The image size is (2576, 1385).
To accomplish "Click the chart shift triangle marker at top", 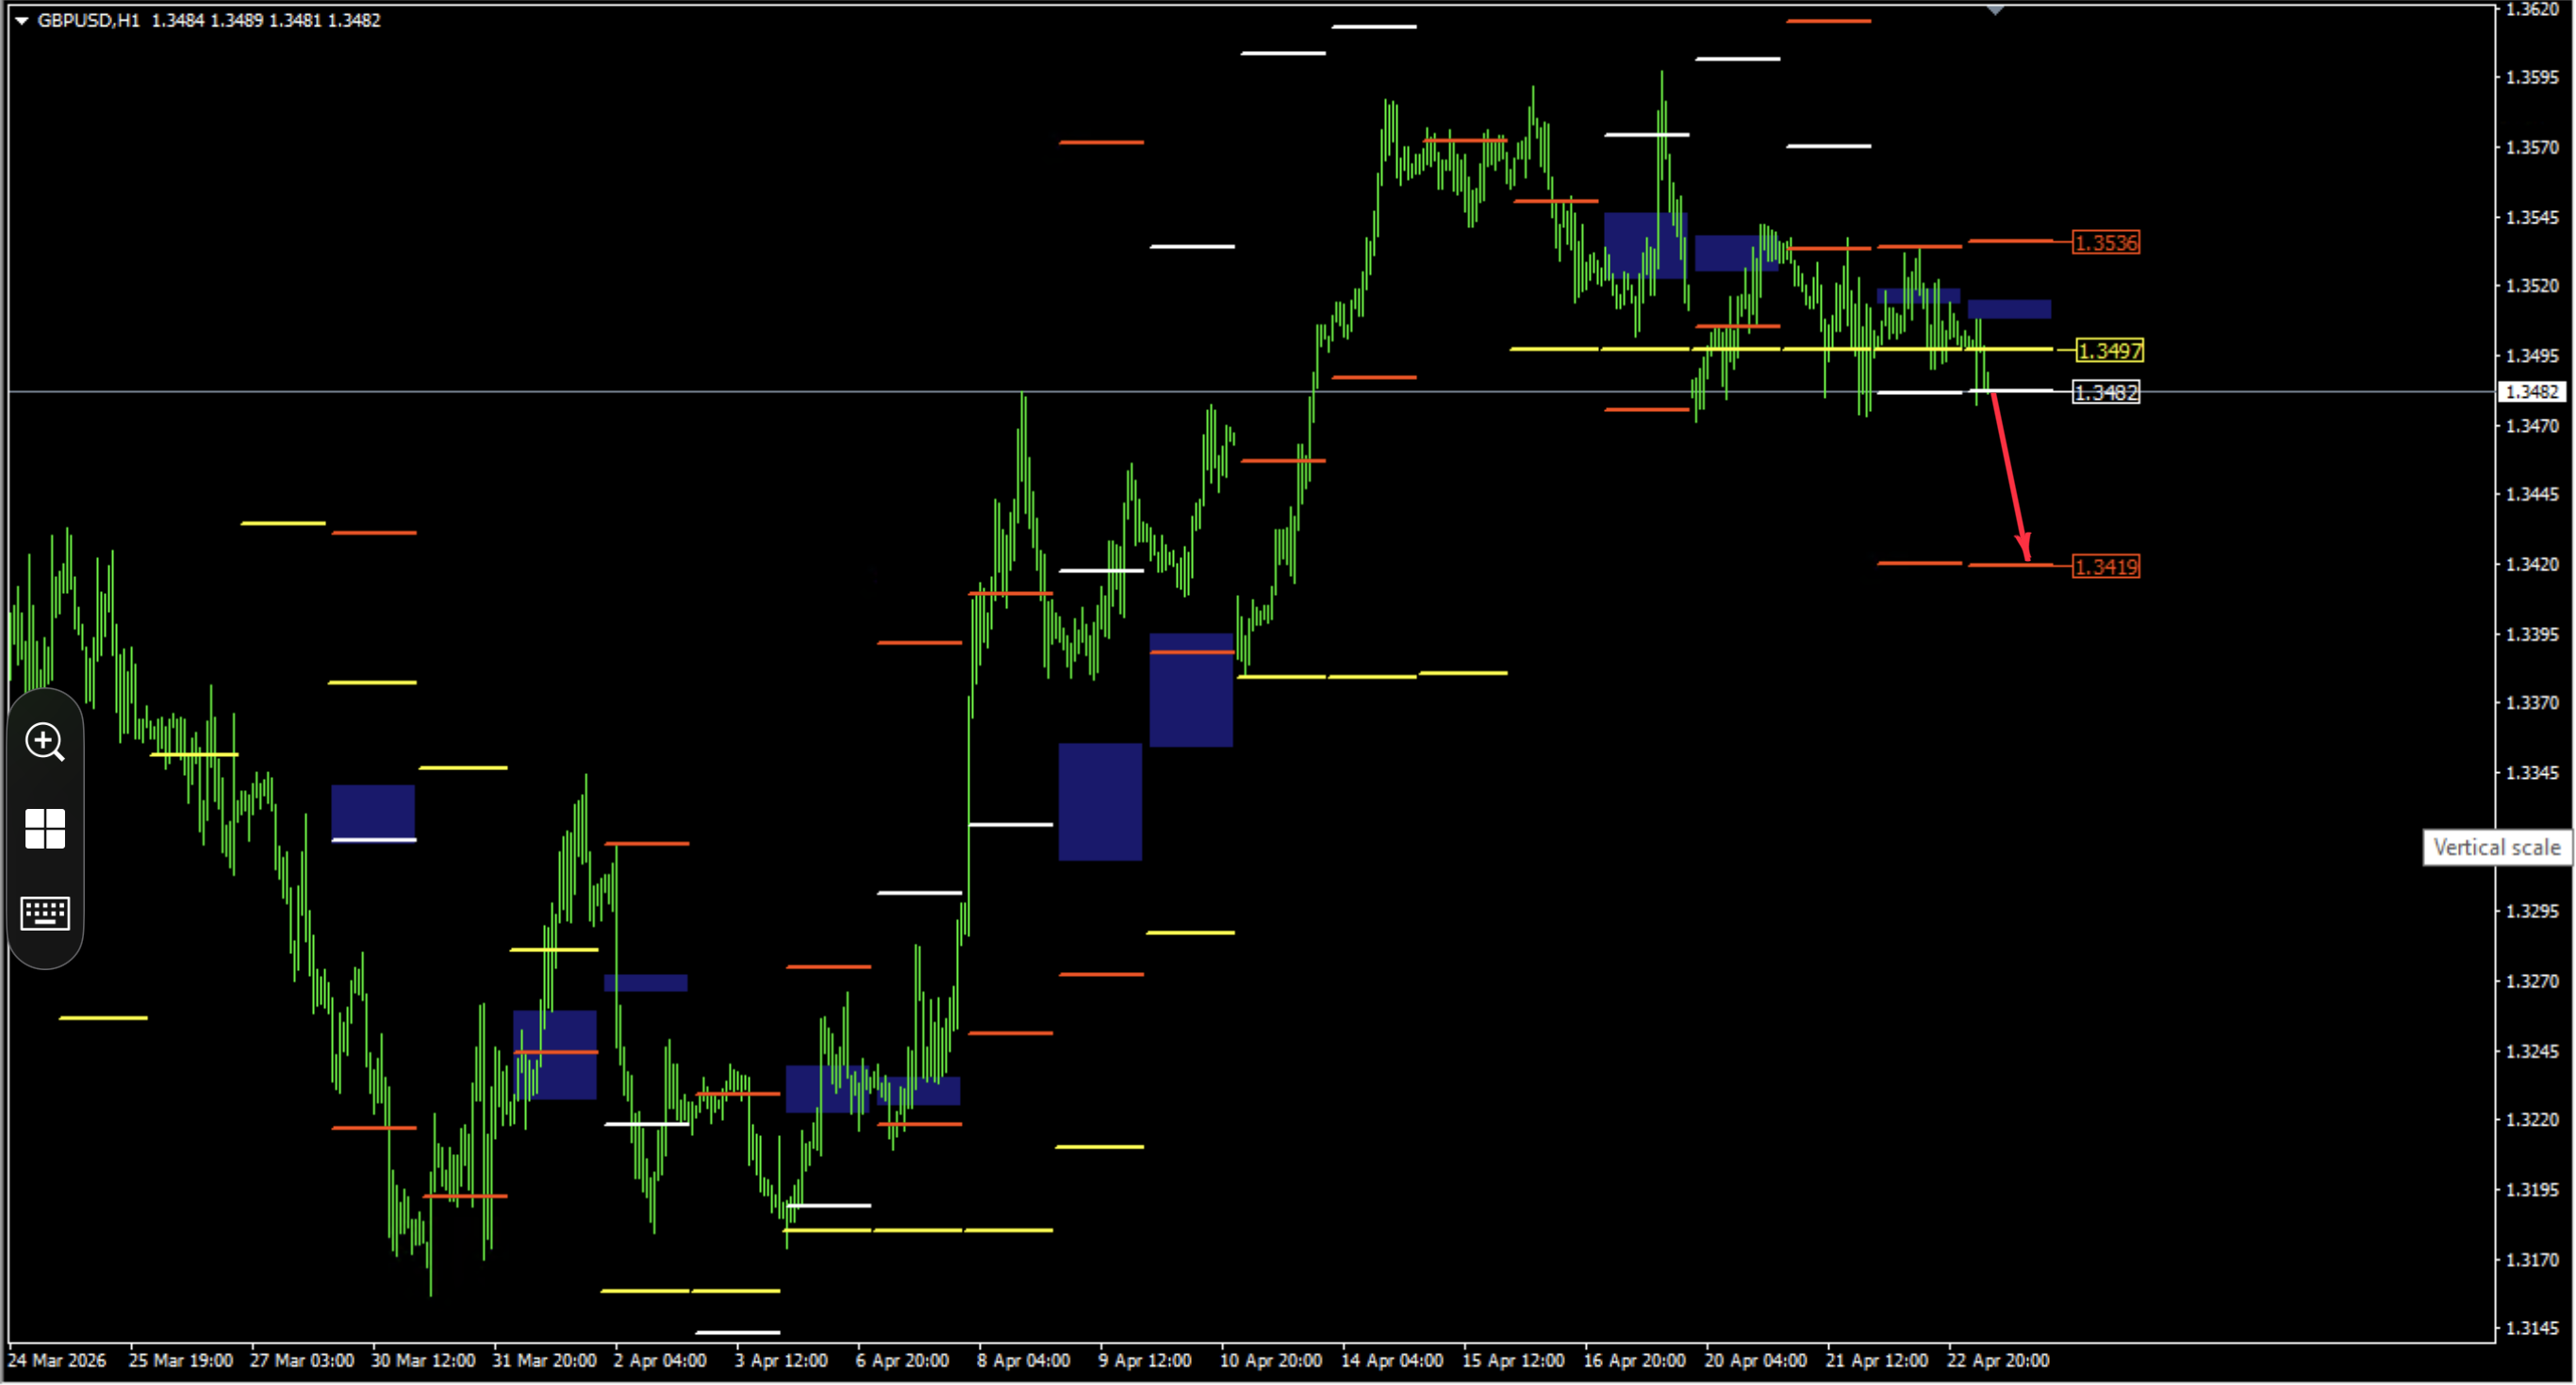I will 1995,10.
